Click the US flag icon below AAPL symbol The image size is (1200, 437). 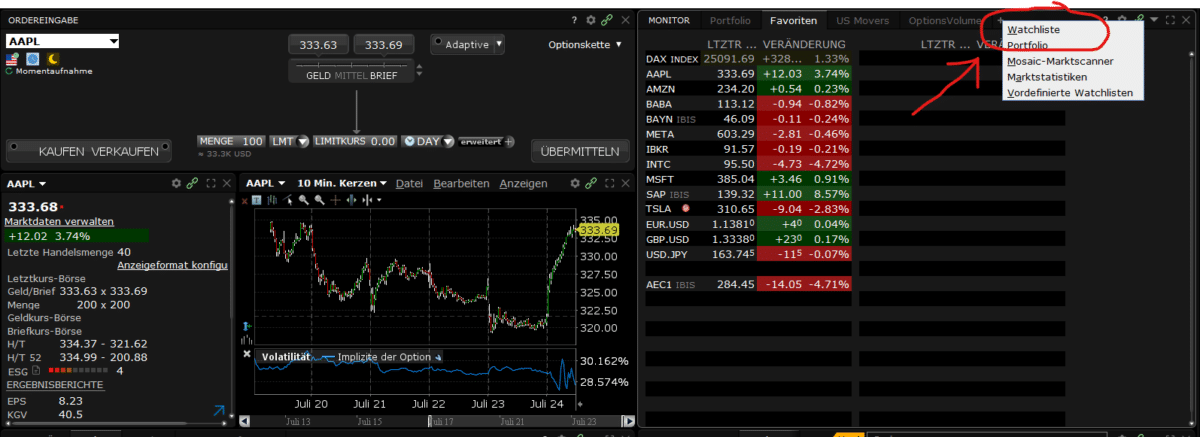tap(13, 60)
